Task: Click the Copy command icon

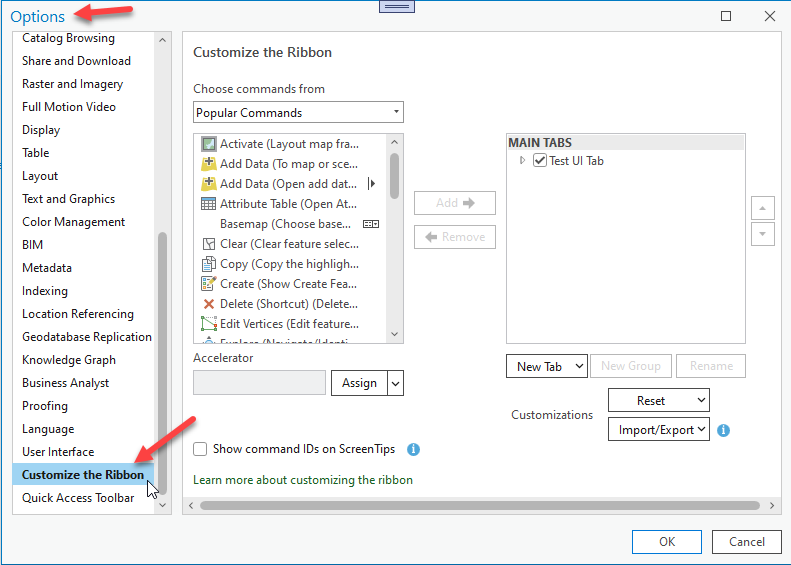Action: point(208,264)
